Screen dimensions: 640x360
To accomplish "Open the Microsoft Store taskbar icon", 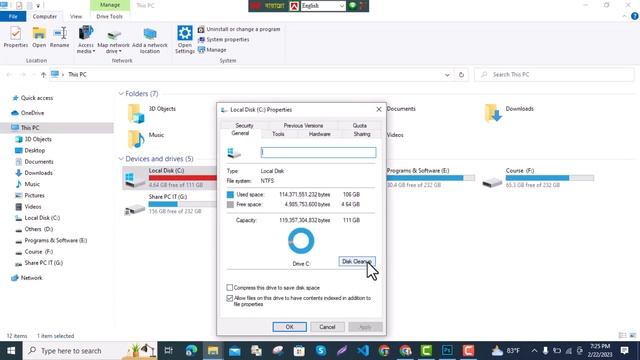I will click(x=299, y=351).
